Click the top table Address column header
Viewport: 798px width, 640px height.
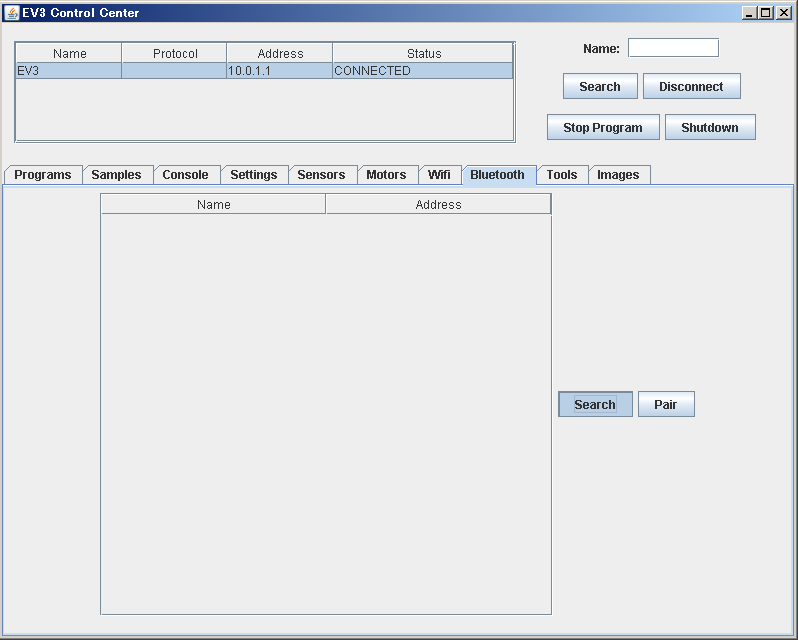pyautogui.click(x=280, y=53)
